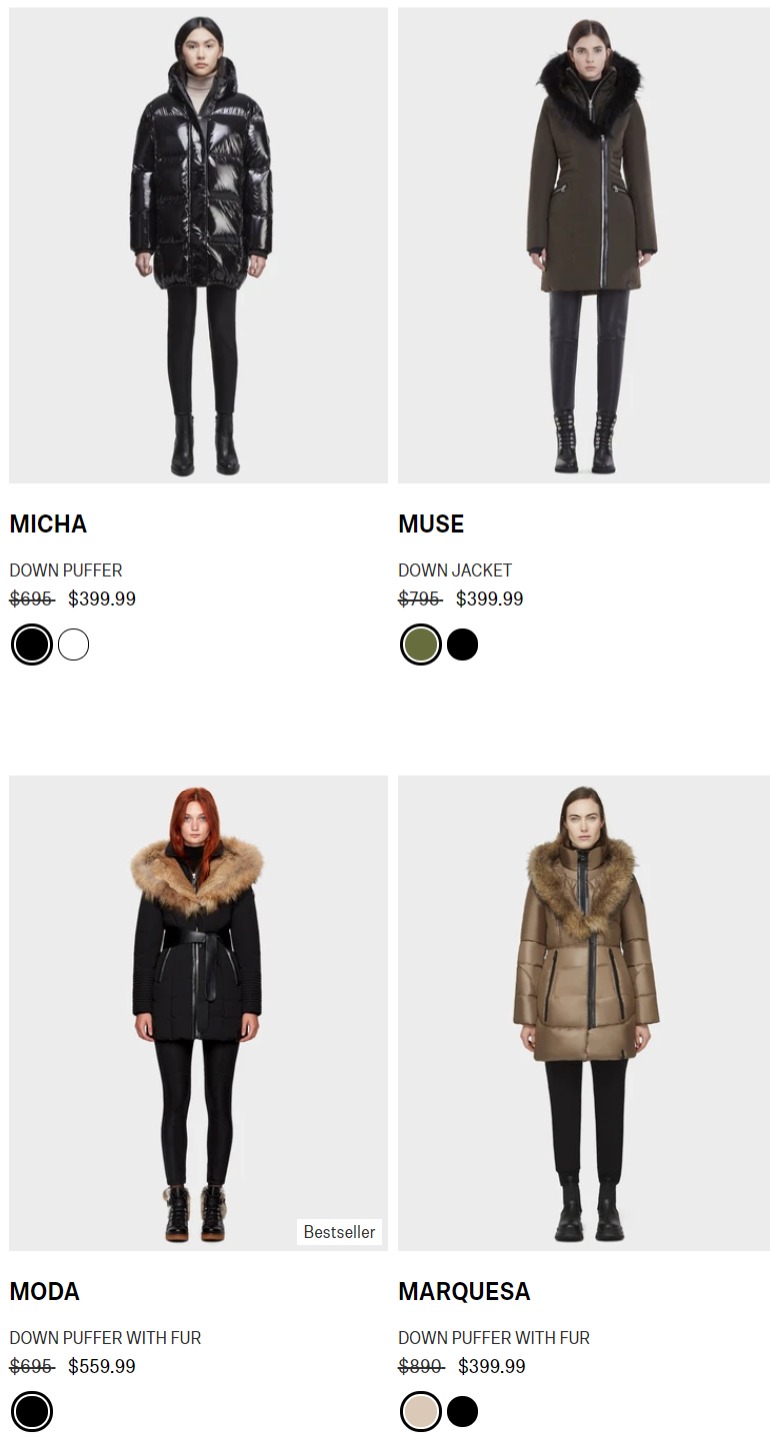The width and height of the screenshot is (770, 1450).
Task: Click Micha sale price $399.99
Action: click(x=102, y=599)
